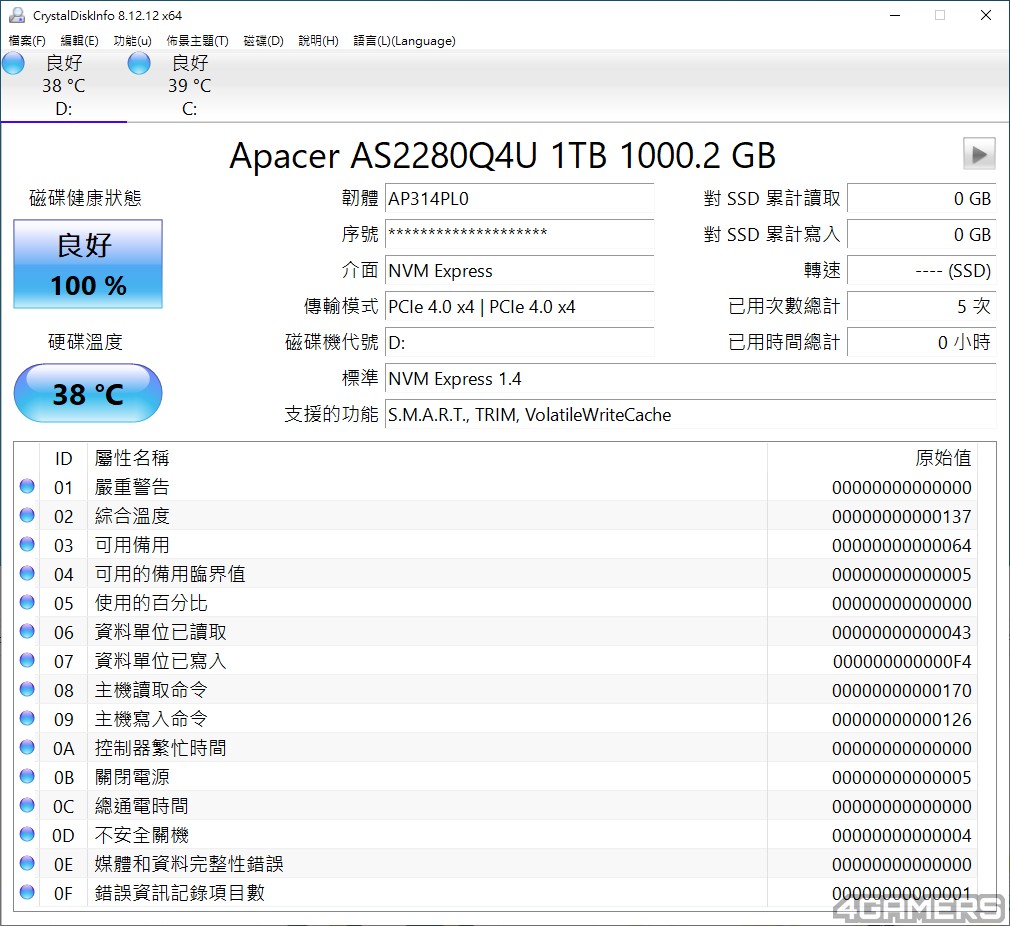
Task: Minimize the CrystalDiskInfo window
Action: click(895, 15)
